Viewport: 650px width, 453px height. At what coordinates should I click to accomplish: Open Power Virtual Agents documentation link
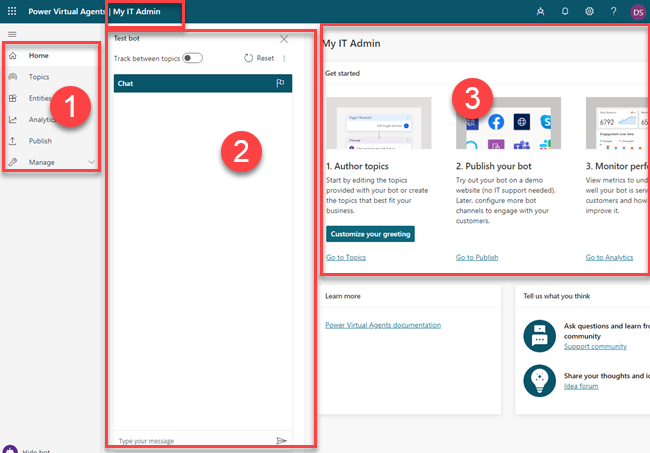click(x=383, y=325)
